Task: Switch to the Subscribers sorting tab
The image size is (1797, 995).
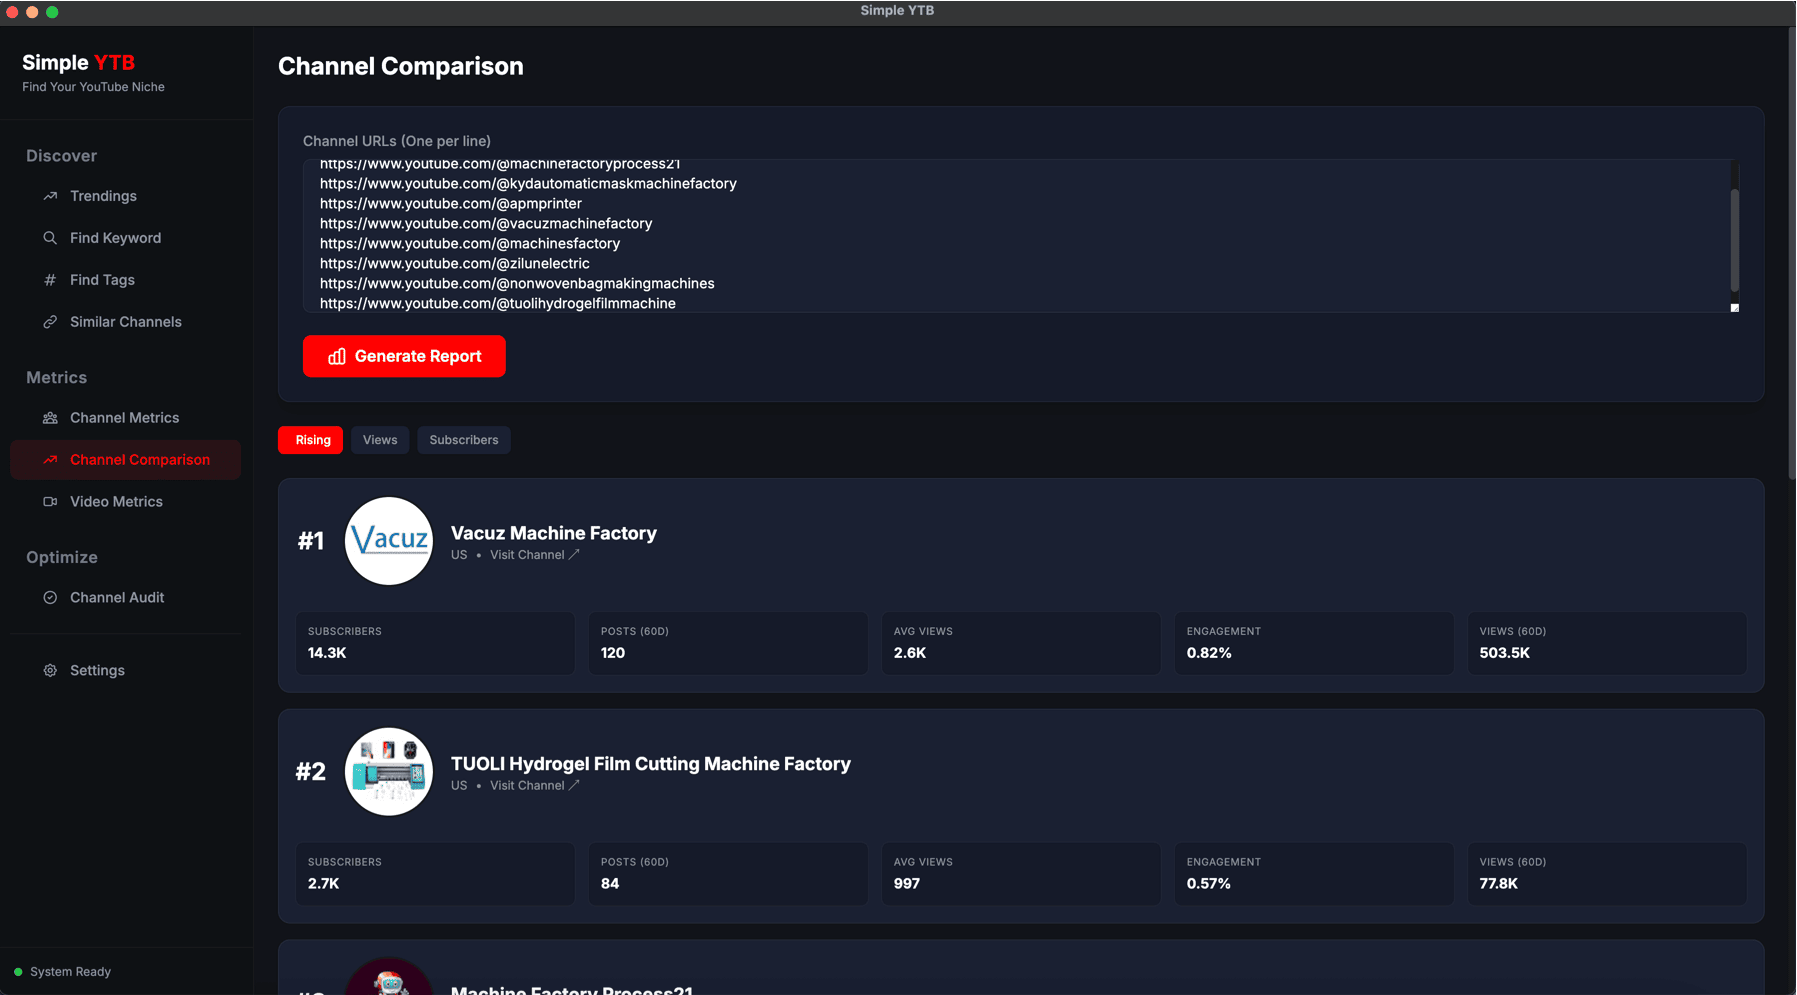Action: click(464, 440)
